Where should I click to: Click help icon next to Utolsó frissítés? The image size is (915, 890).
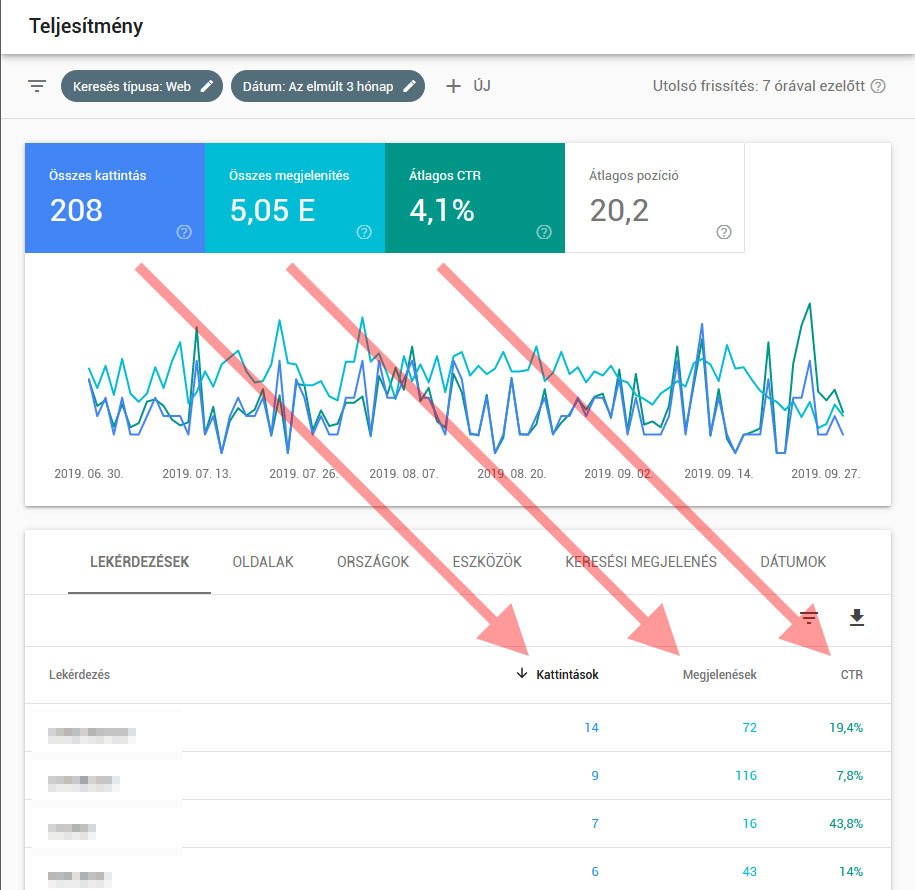click(x=878, y=86)
